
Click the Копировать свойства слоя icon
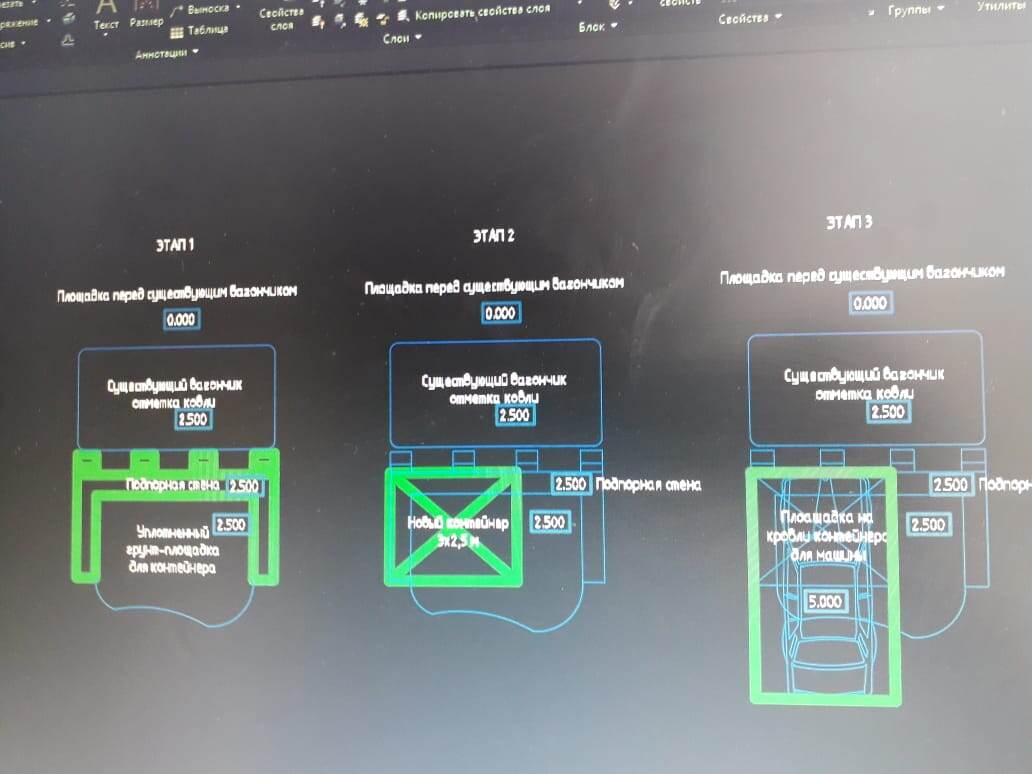pyautogui.click(x=403, y=15)
